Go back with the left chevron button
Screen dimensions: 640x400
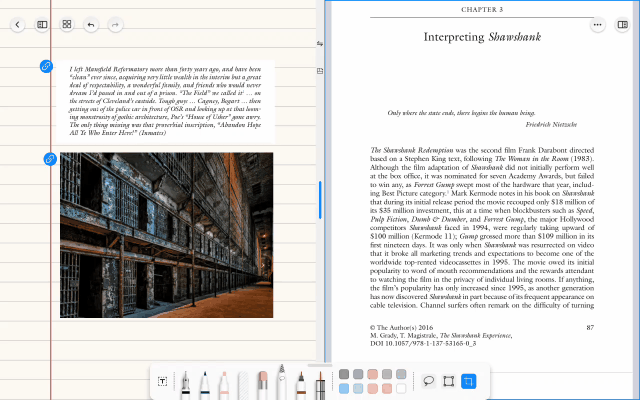18,25
